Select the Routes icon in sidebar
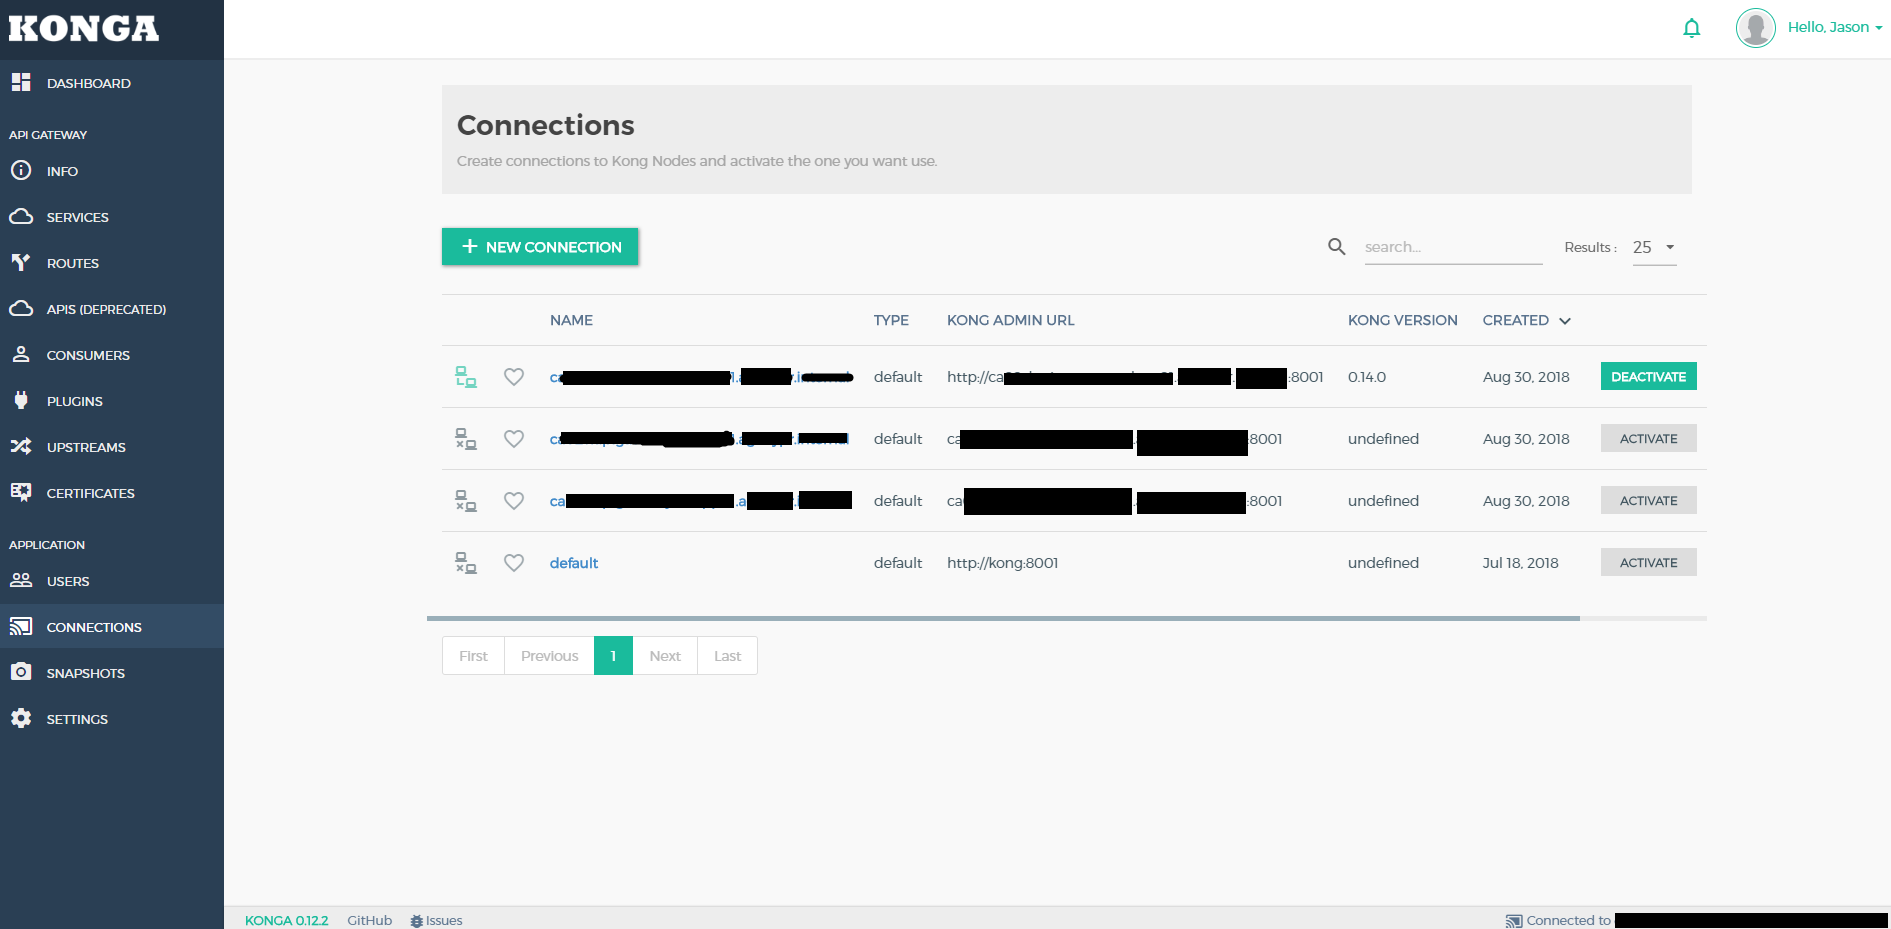The image size is (1891, 929). 22,263
